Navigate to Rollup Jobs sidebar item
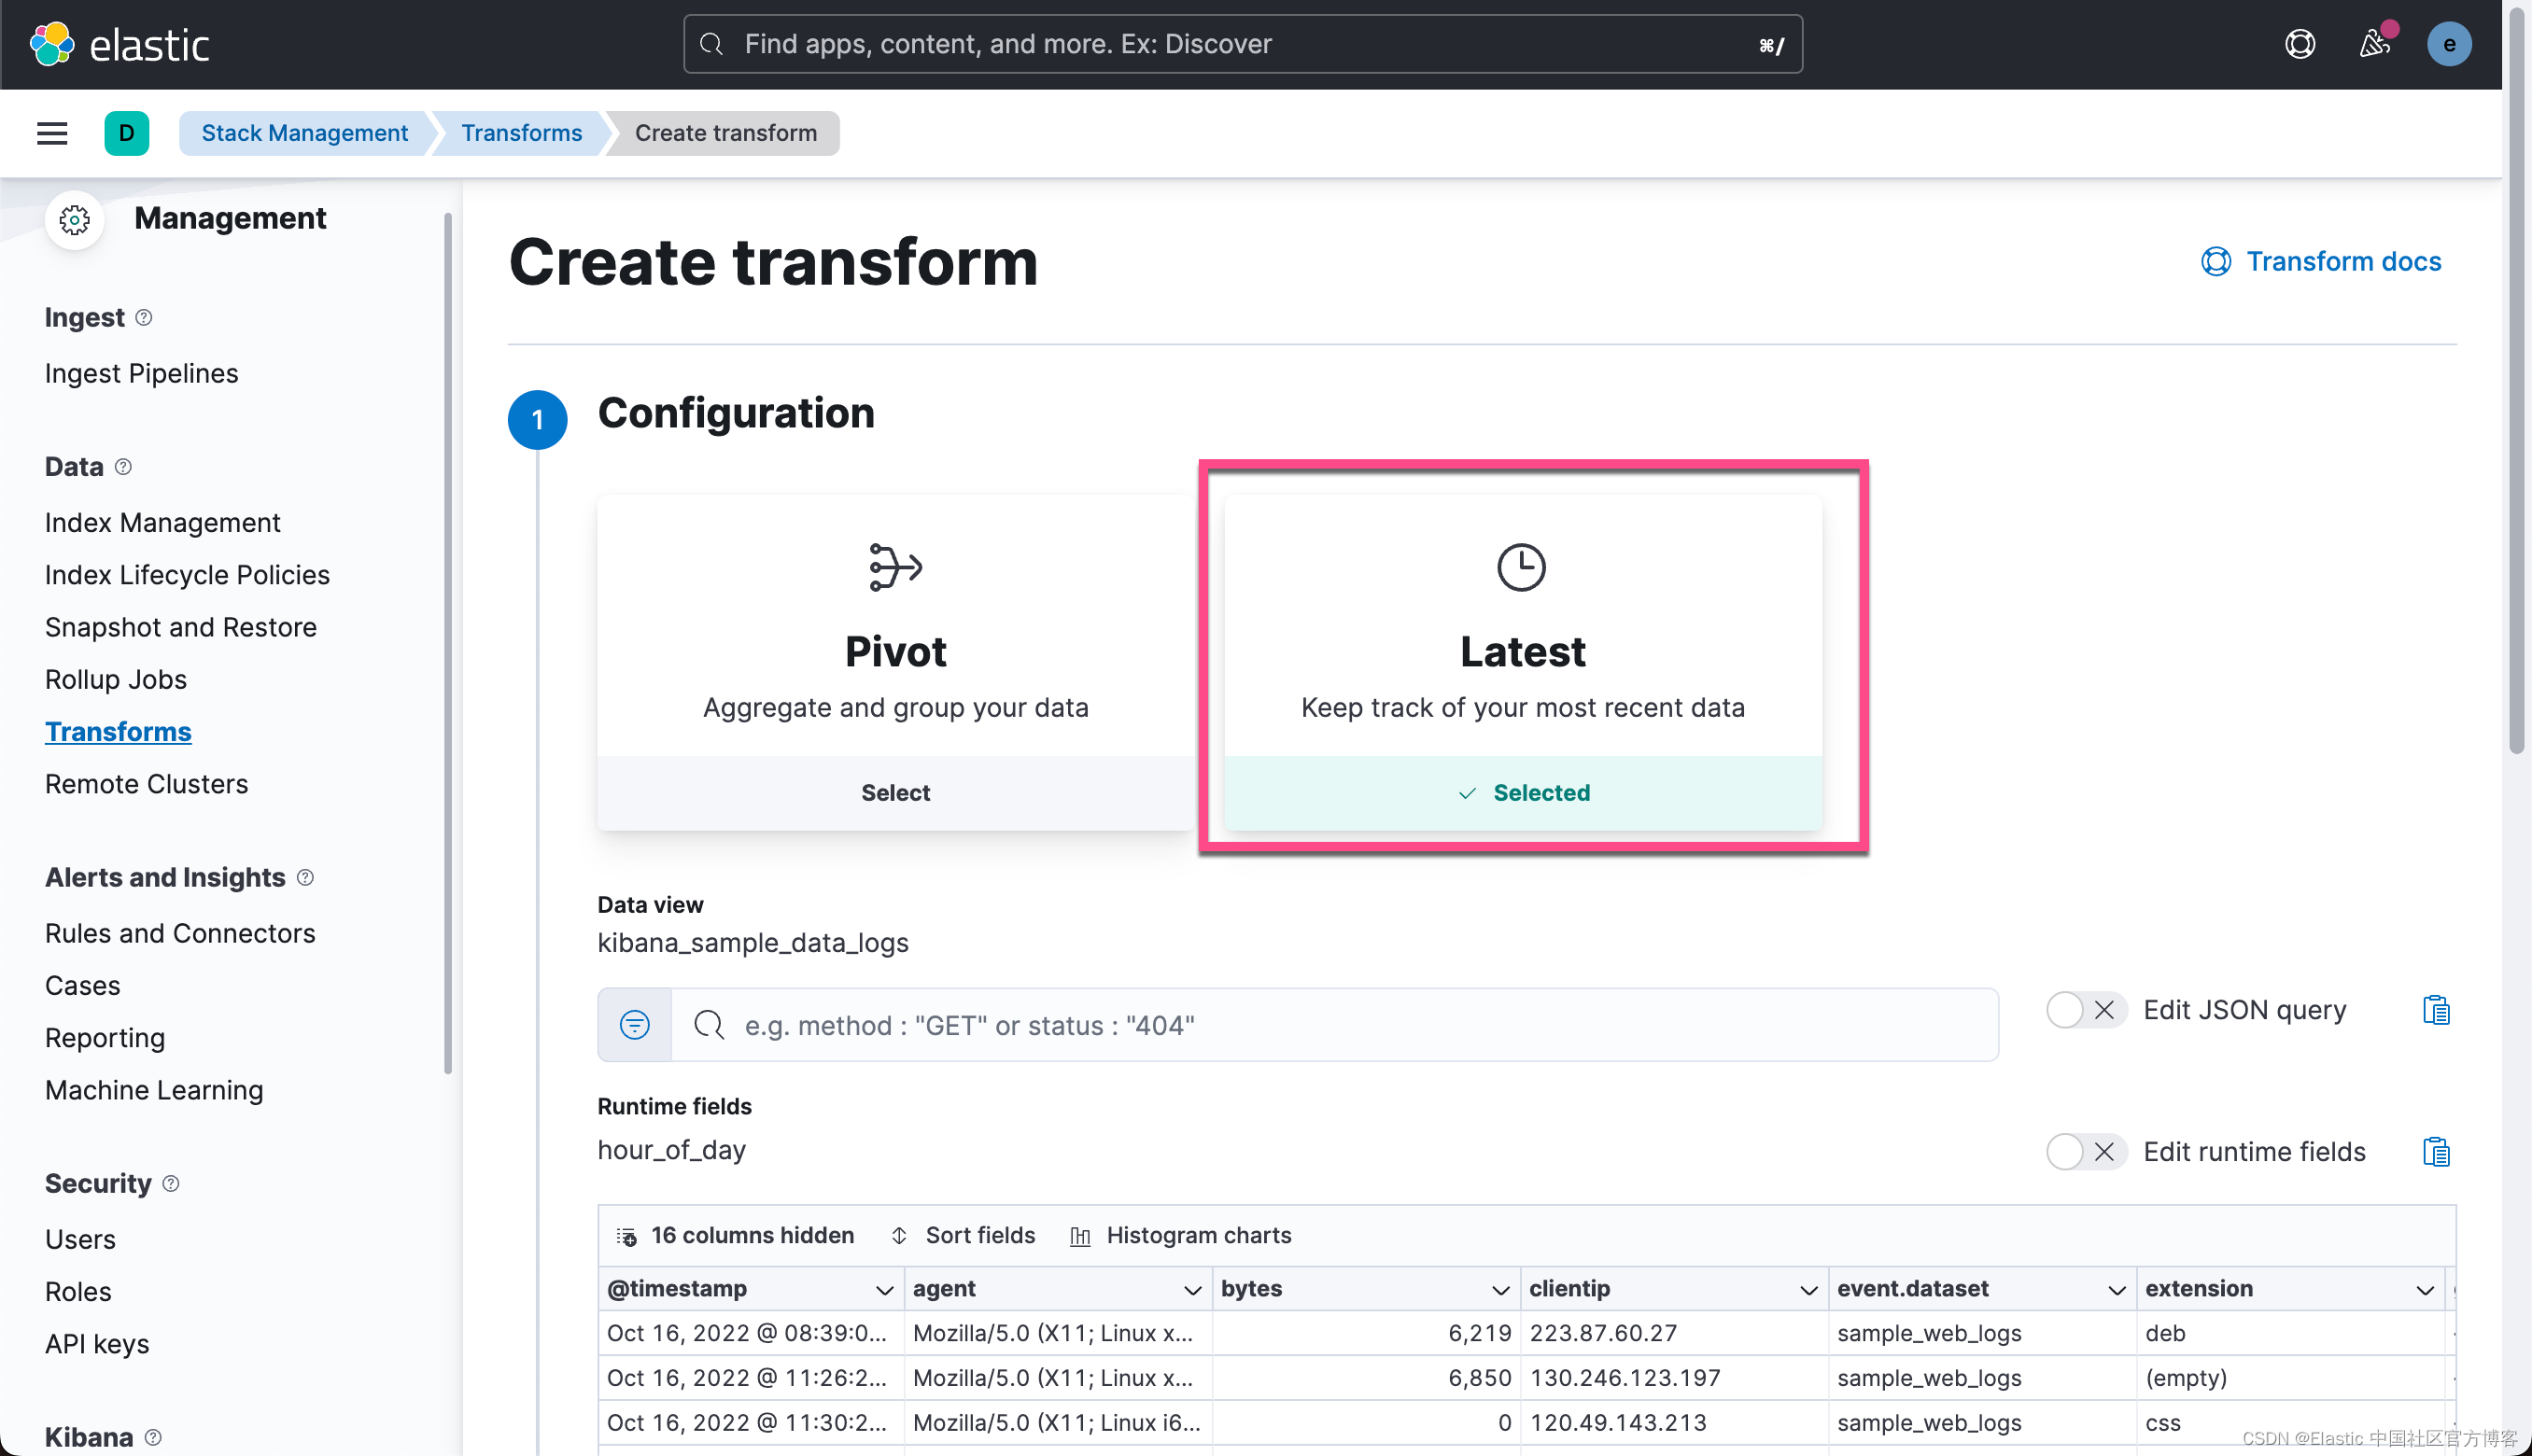 (116, 679)
